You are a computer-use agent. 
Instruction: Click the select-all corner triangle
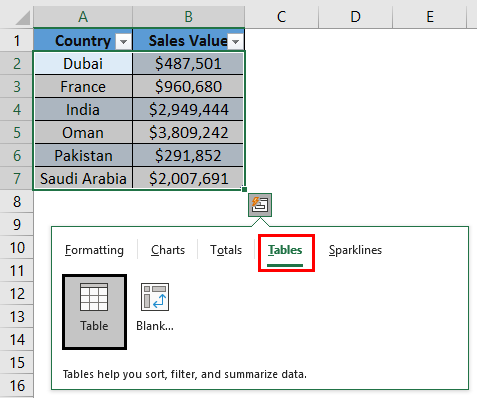23,17
